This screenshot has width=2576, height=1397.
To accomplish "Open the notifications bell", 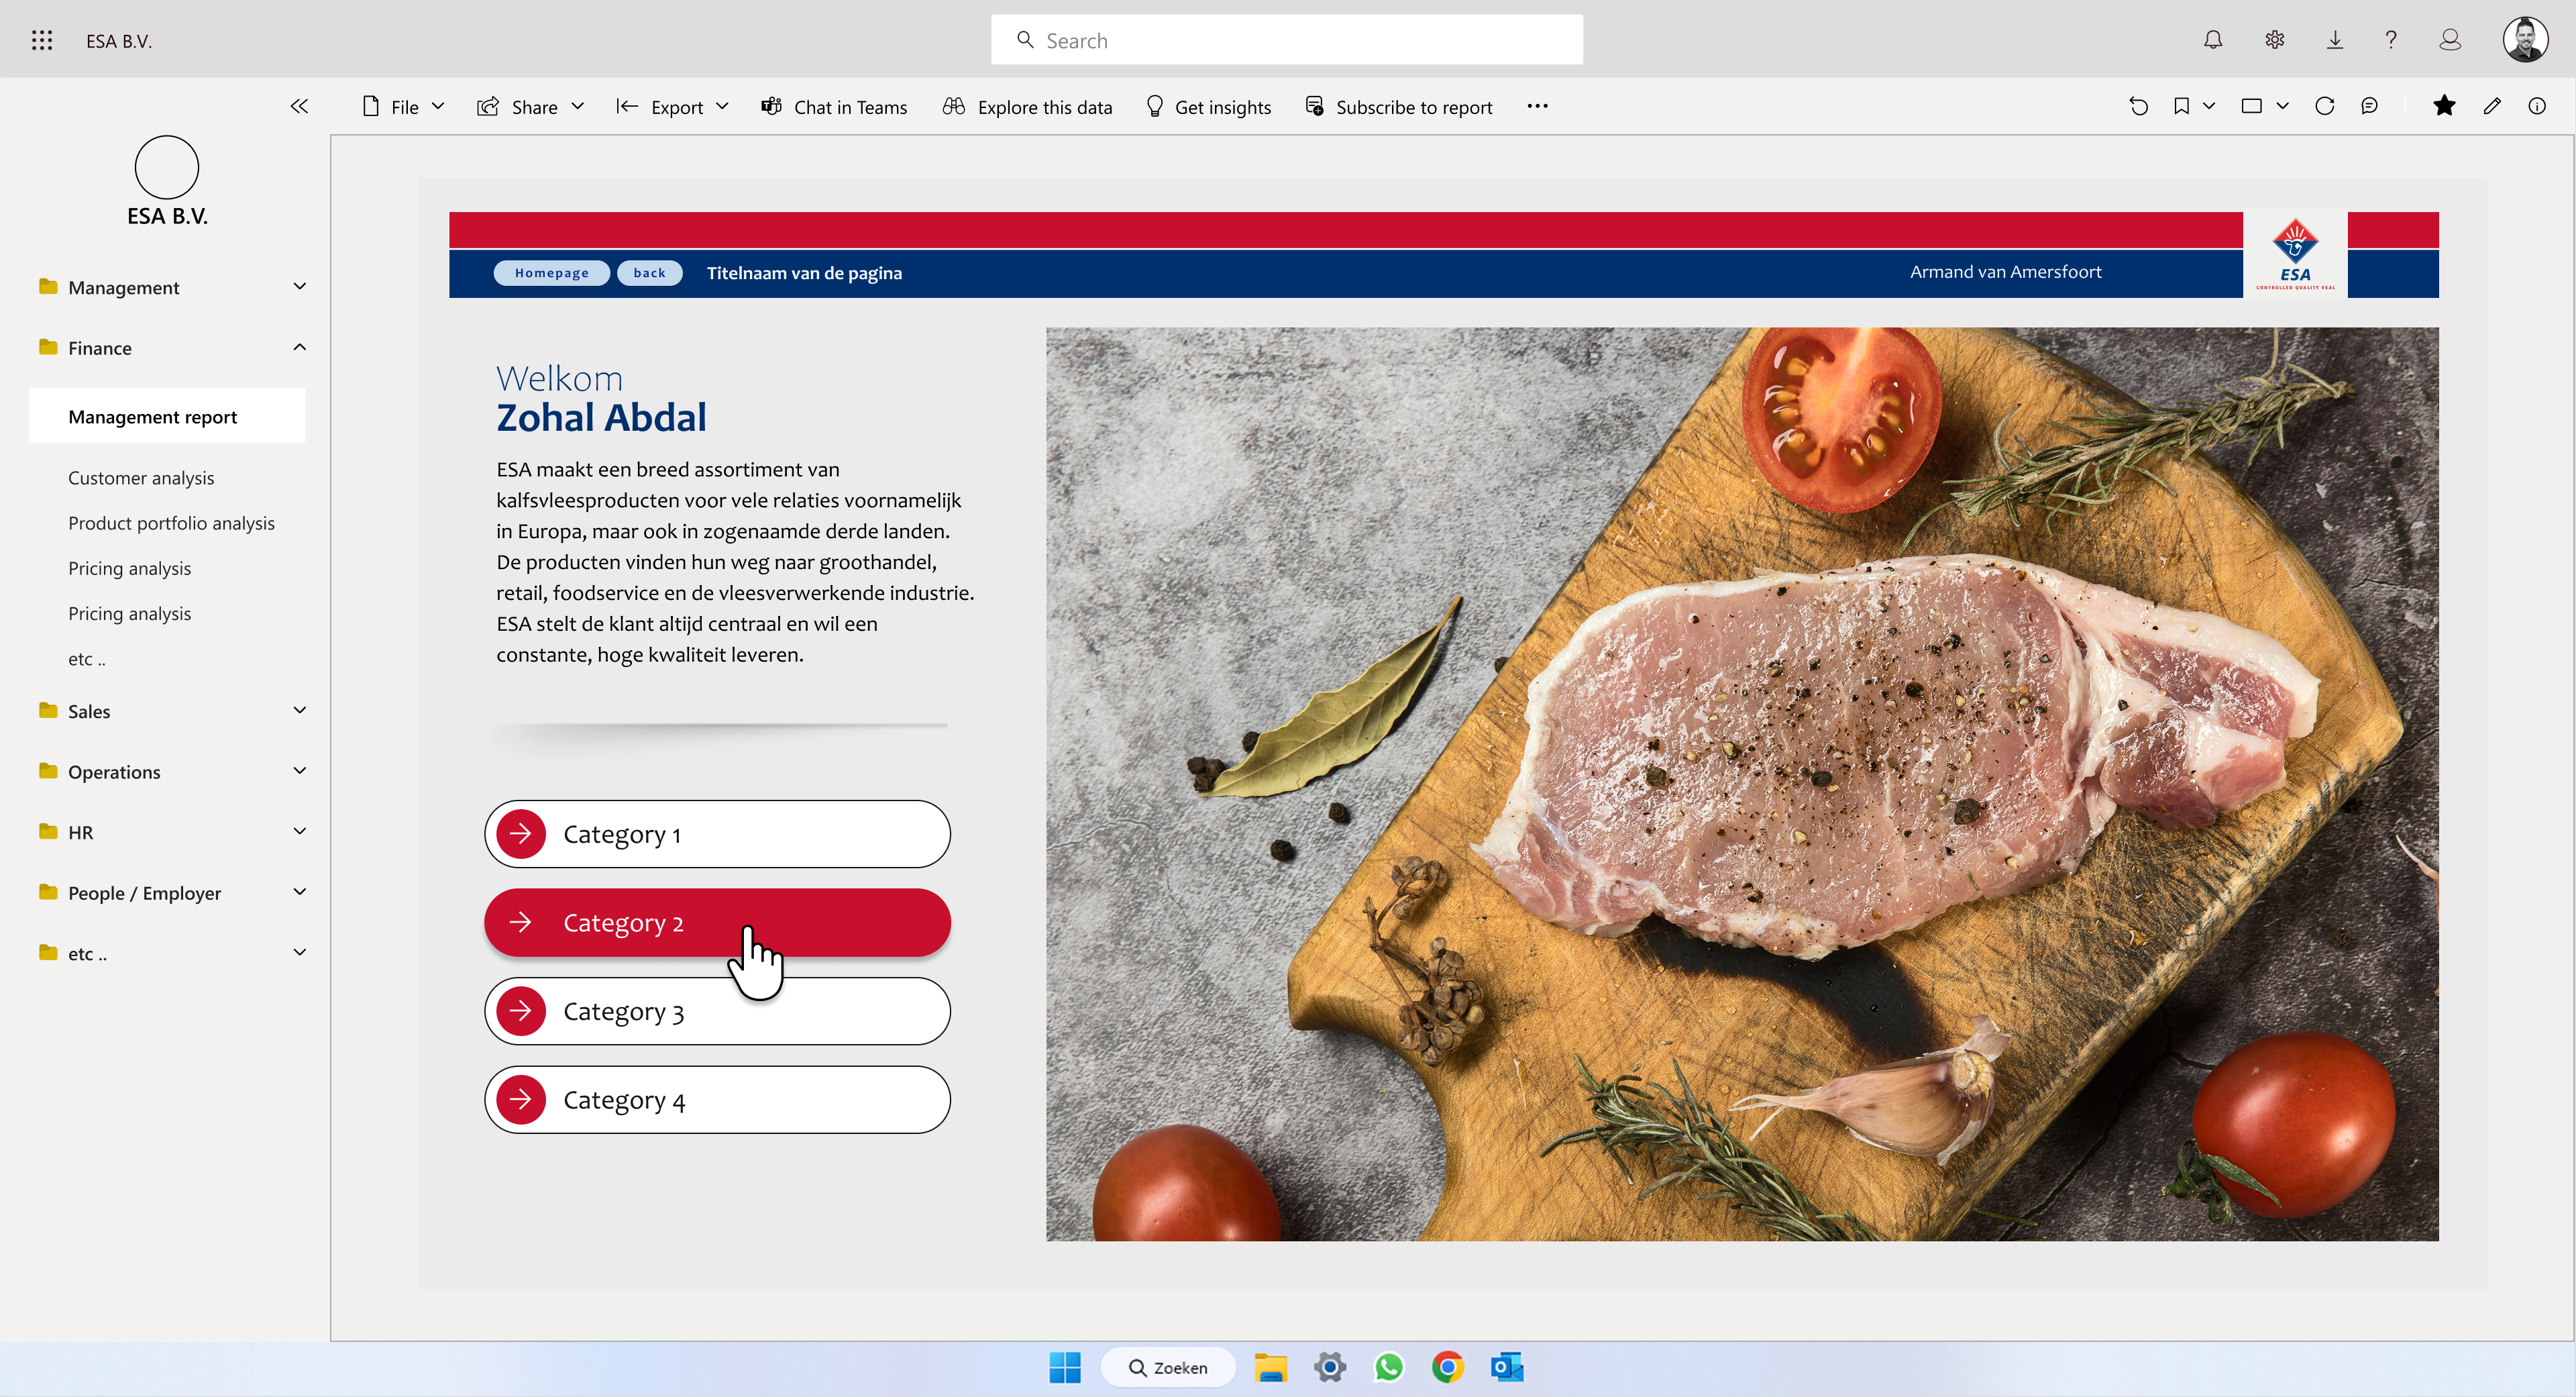I will pos(2212,40).
